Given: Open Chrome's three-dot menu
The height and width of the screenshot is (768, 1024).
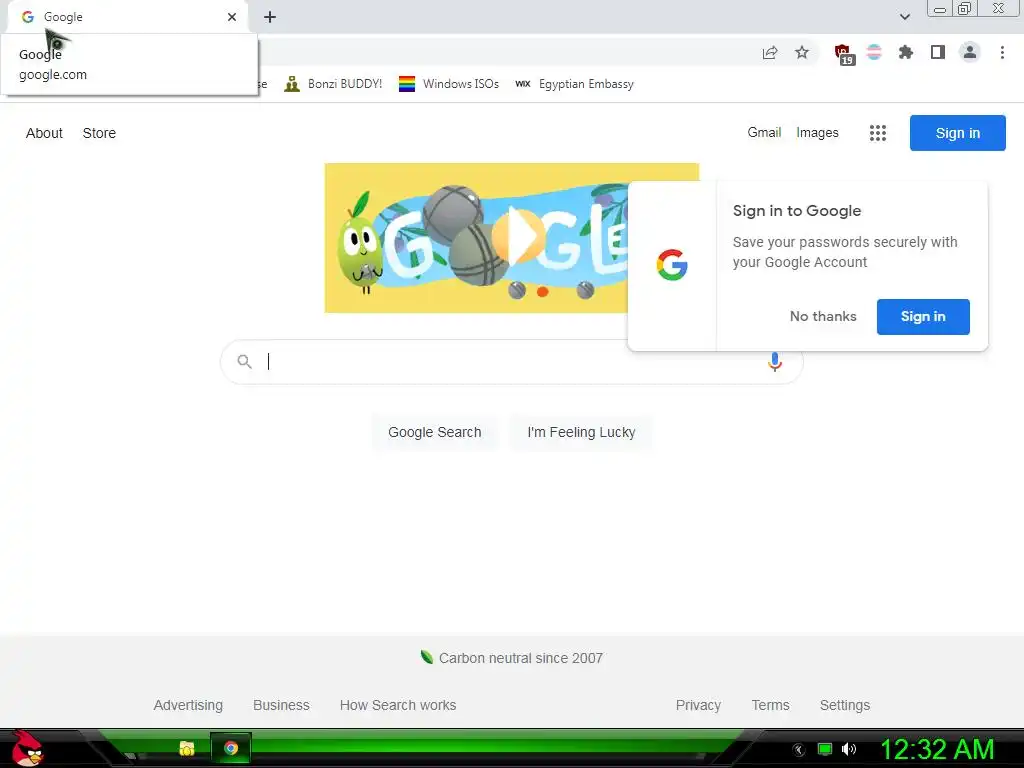Looking at the screenshot, I should click(1002, 52).
